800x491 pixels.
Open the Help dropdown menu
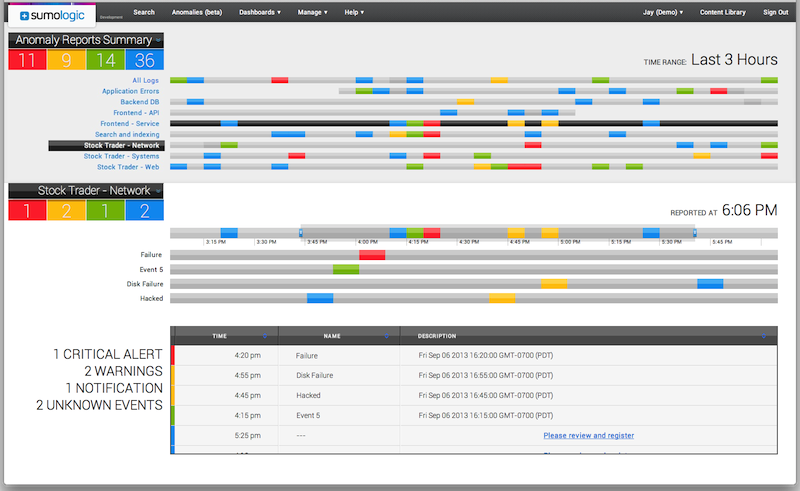click(x=354, y=12)
